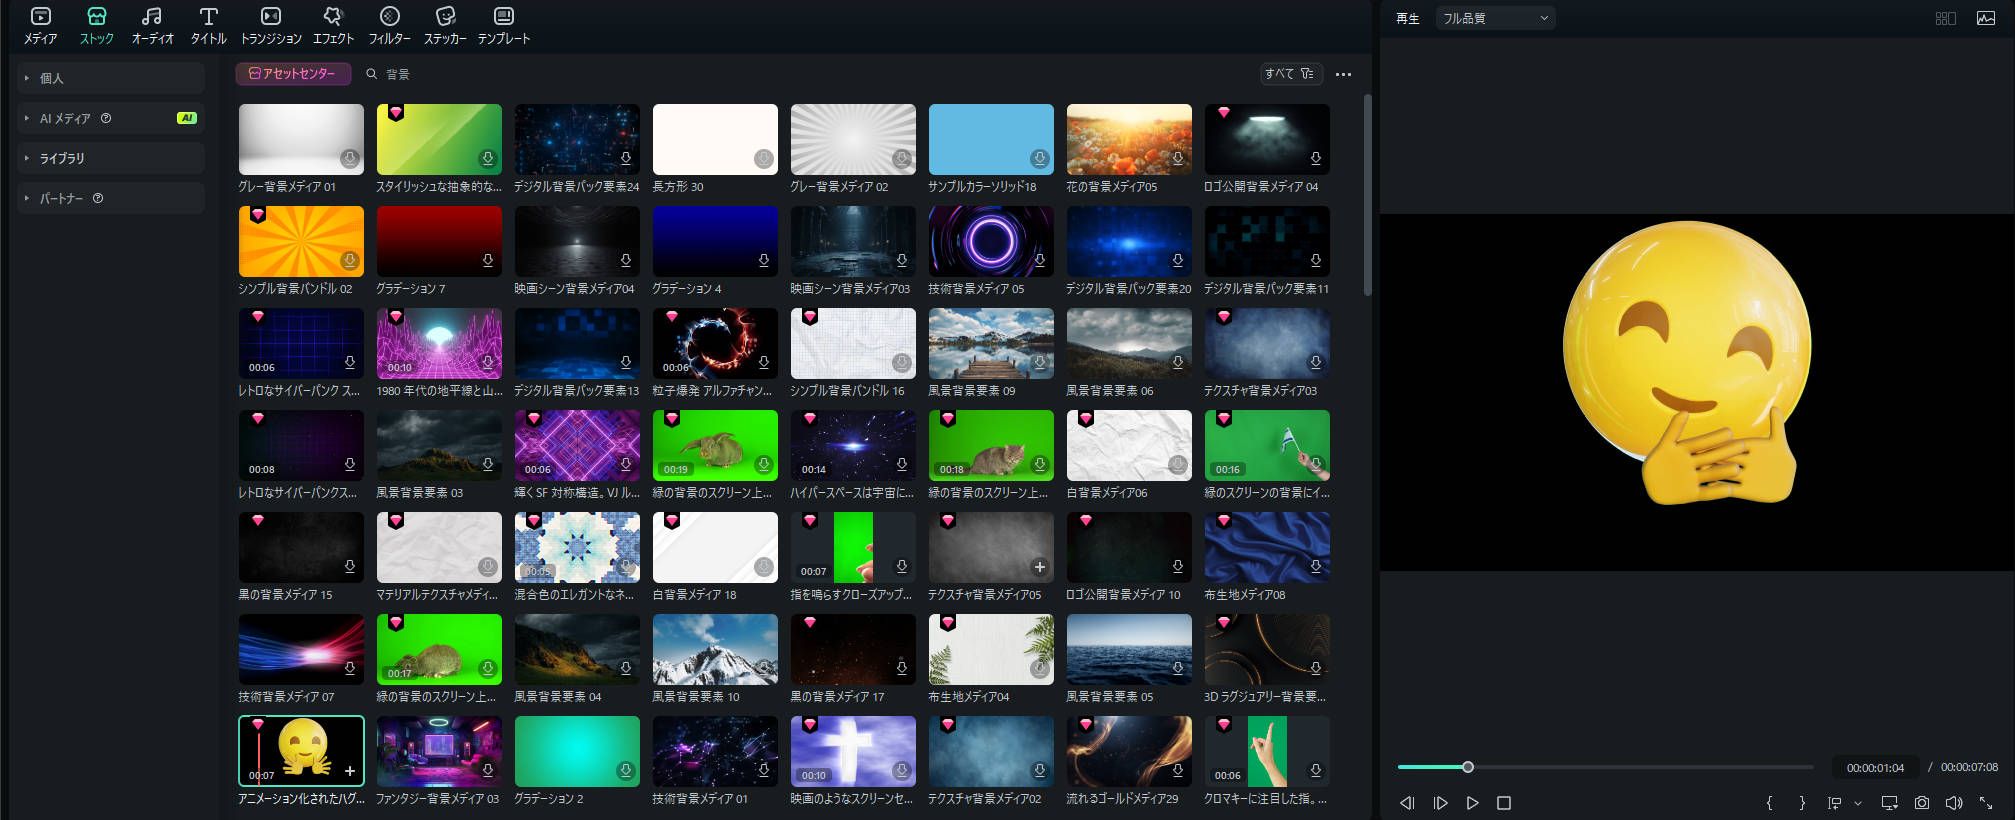
Task: Open the トランジション tab
Action: click(271, 25)
